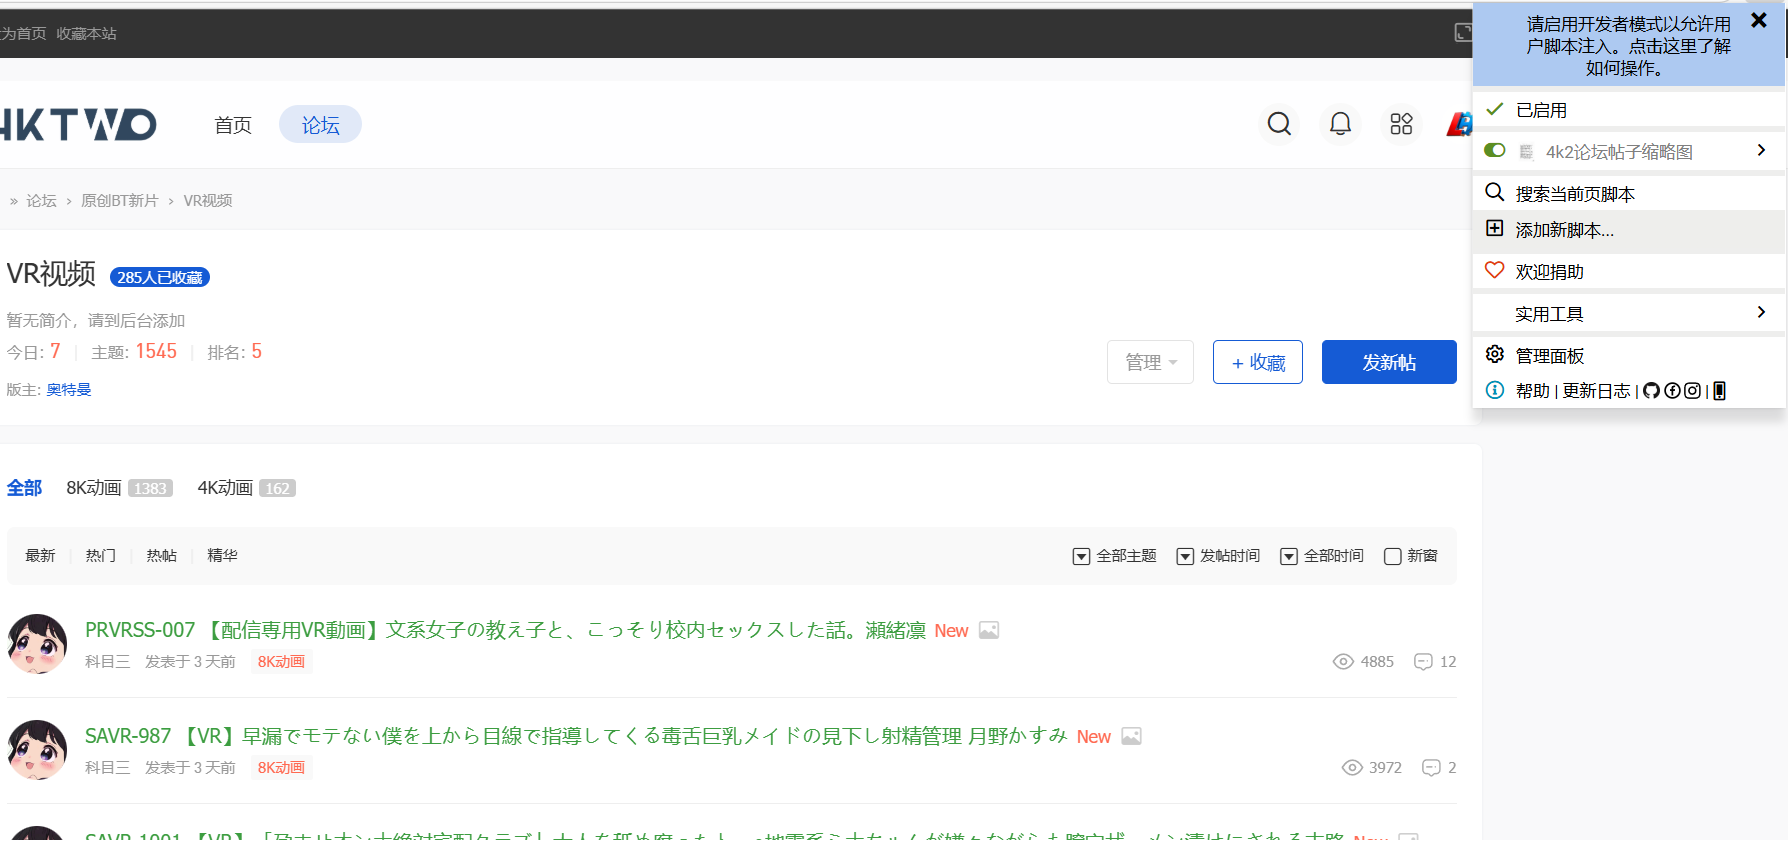Switch to the 论坛 navigation tab
Image resolution: width=1788 pixels, height=864 pixels.
(320, 125)
